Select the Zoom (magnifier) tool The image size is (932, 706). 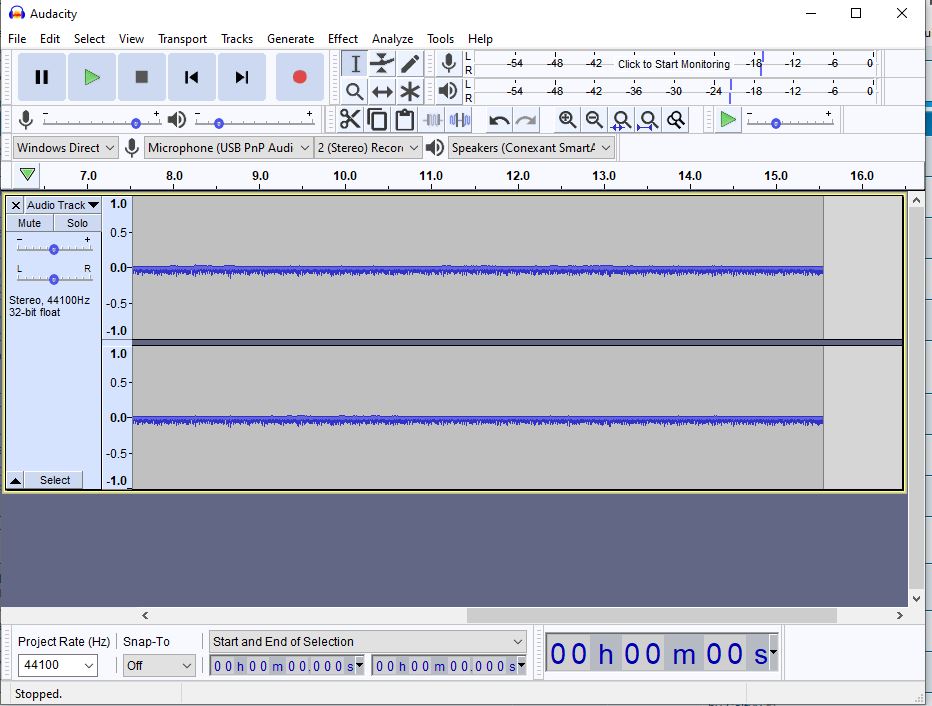click(x=355, y=92)
